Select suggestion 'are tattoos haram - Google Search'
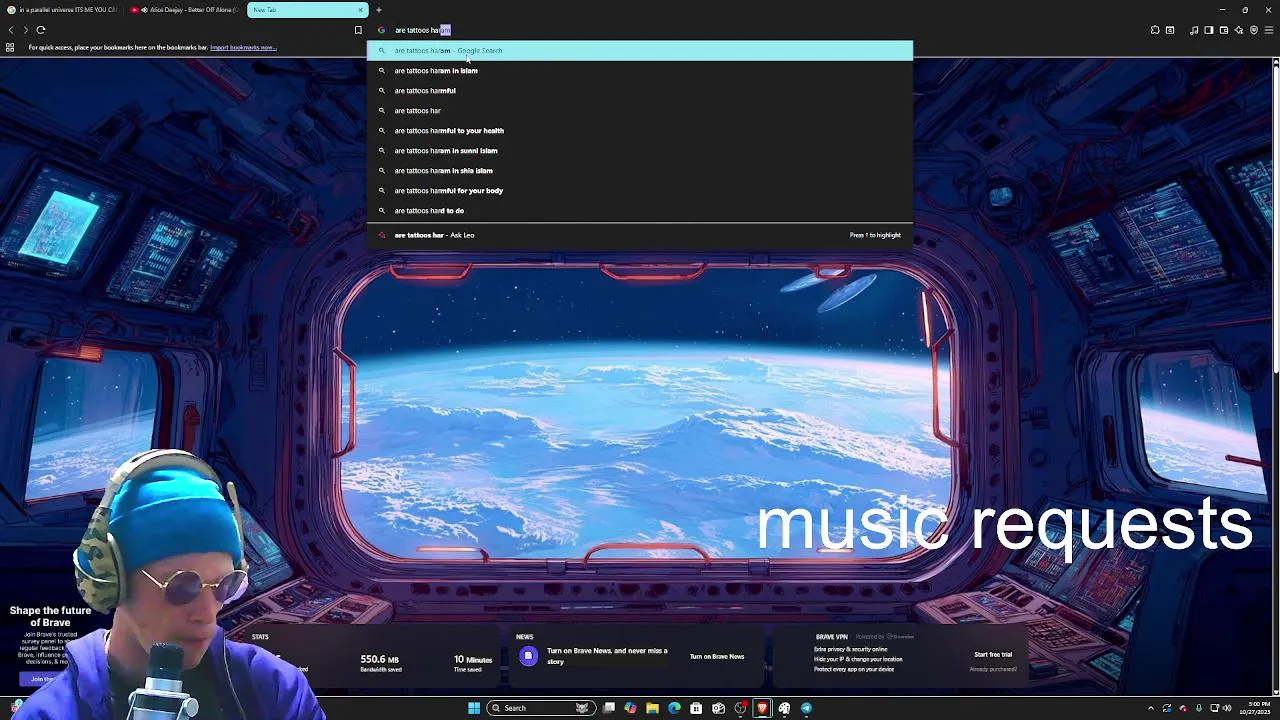Screen dimensions: 1280x720 tap(640, 50)
